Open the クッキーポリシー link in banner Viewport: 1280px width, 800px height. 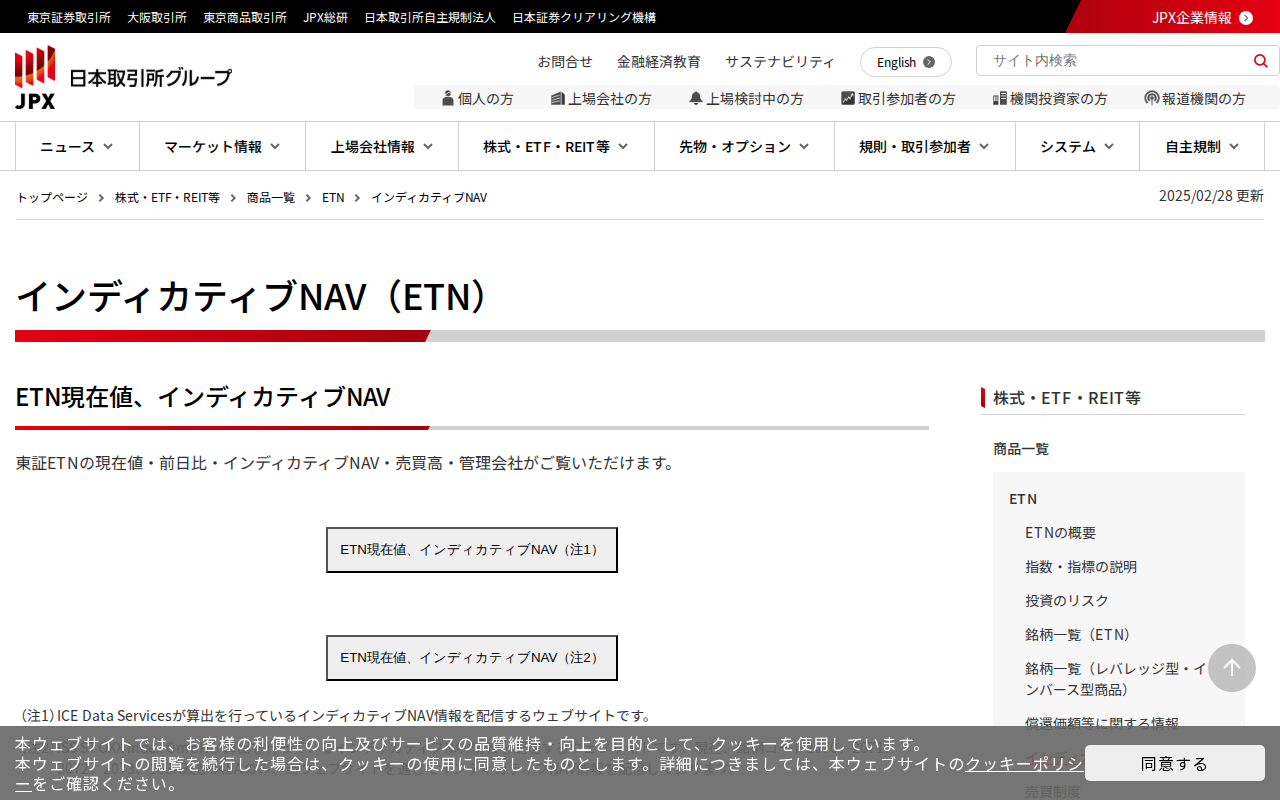tap(1023, 764)
